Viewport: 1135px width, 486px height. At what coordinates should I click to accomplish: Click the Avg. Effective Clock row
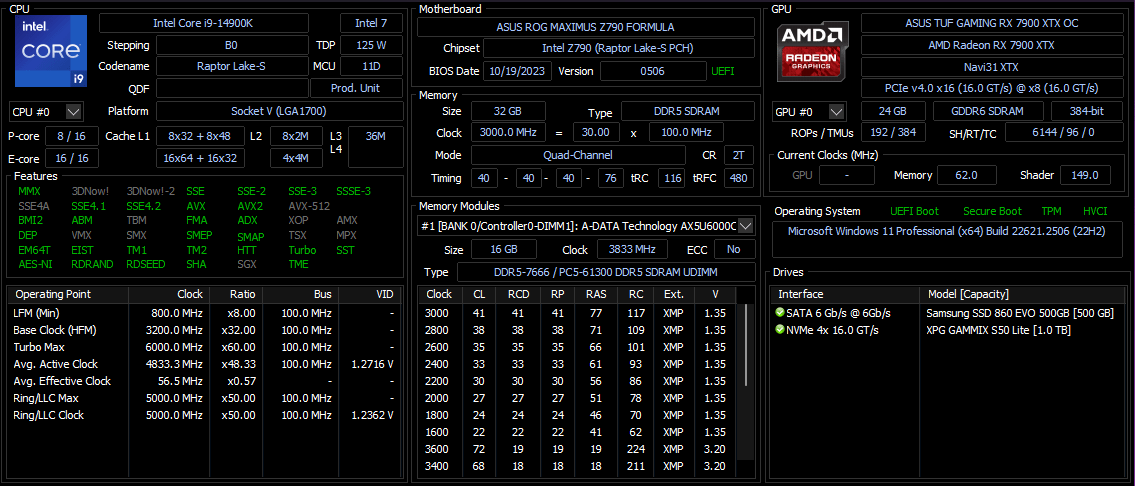(x=203, y=381)
